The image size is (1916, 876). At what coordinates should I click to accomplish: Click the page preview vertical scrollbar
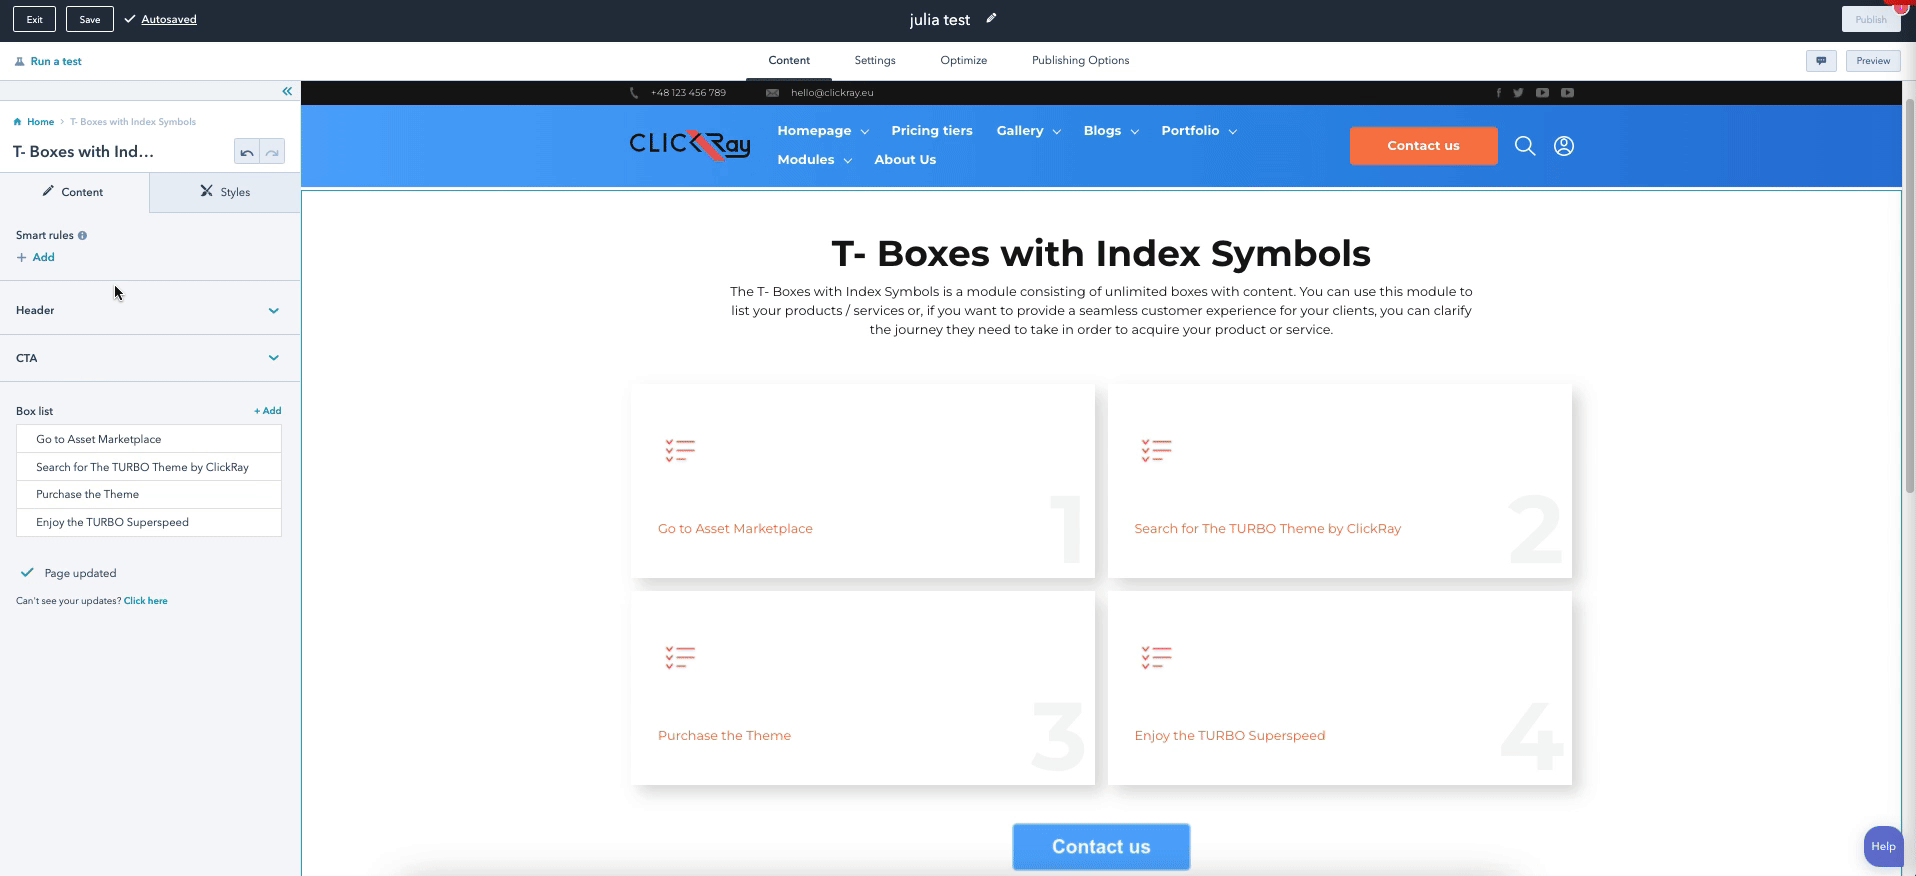click(1909, 295)
